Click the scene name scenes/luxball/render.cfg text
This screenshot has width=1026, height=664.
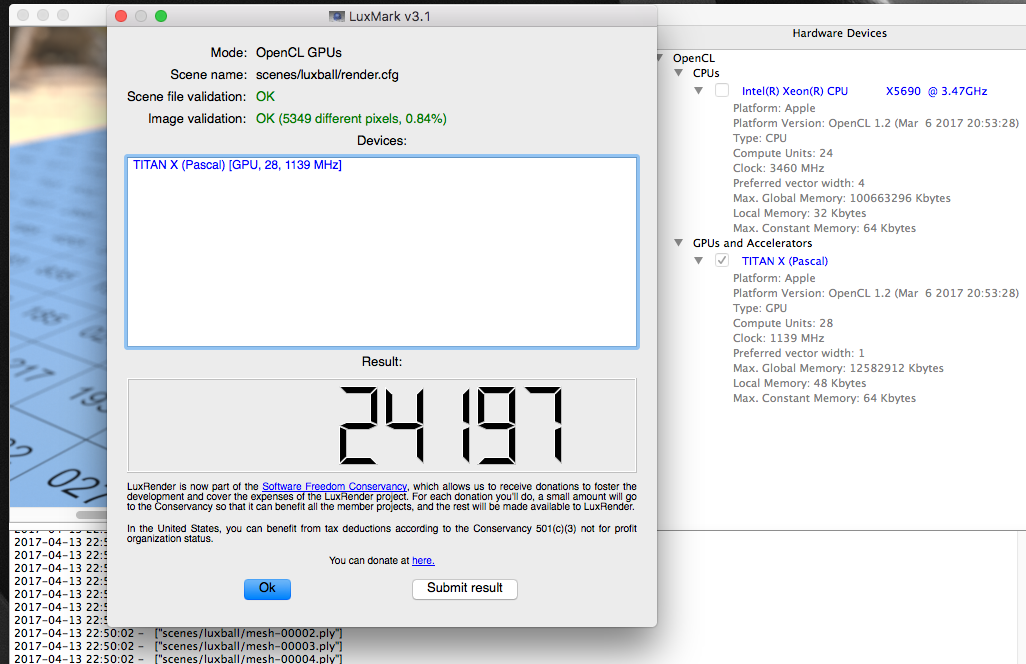point(327,75)
